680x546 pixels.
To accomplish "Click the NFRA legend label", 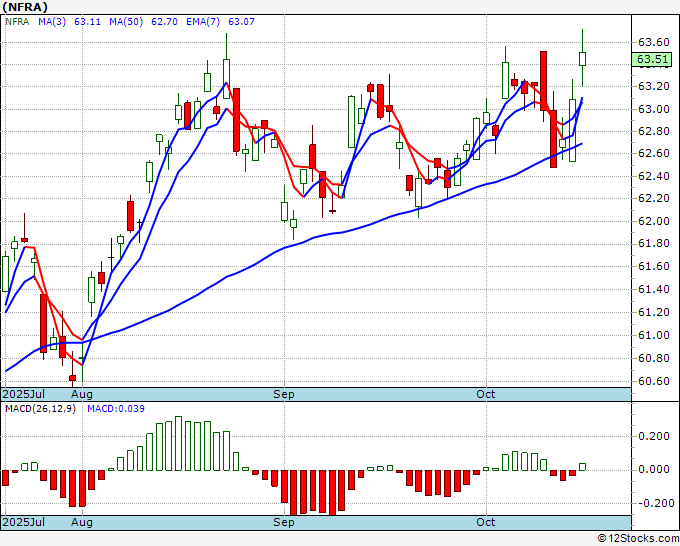I will (x=17, y=22).
